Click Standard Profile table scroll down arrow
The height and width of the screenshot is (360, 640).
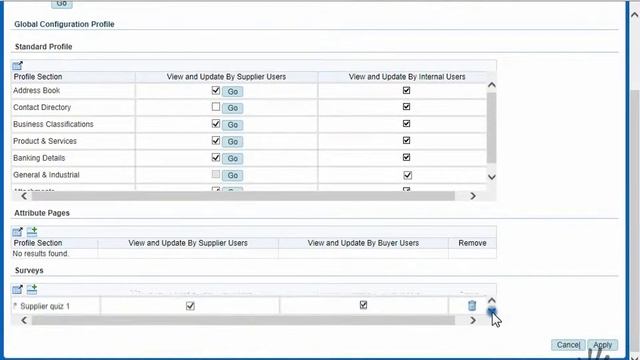pyautogui.click(x=492, y=177)
